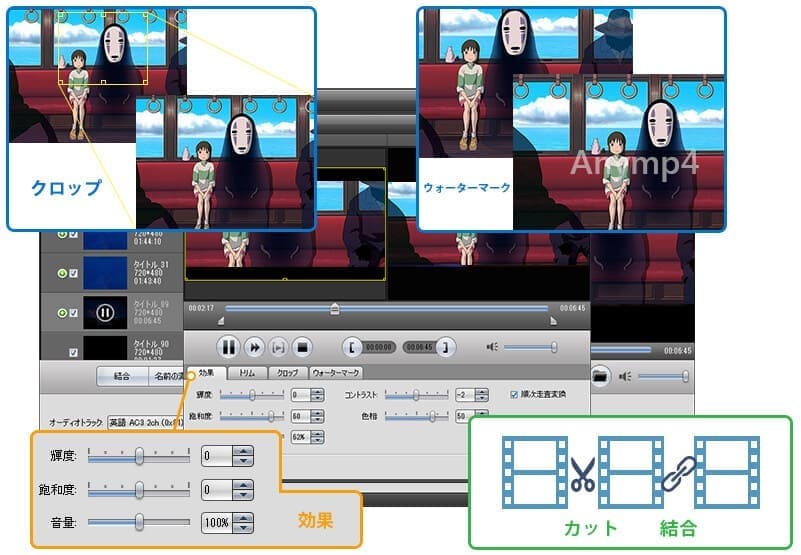Toggle checkbox on the 01:44:10 title row
801x555 pixels.
74,234
